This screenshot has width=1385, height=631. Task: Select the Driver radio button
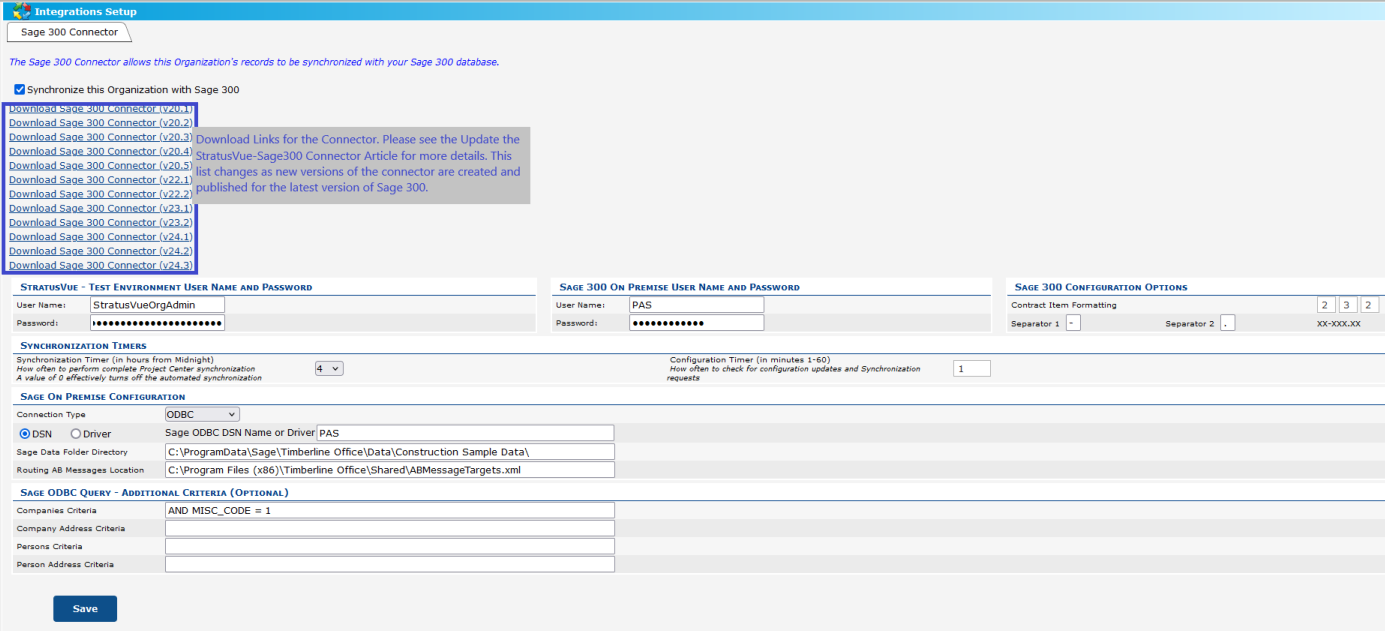[76, 434]
